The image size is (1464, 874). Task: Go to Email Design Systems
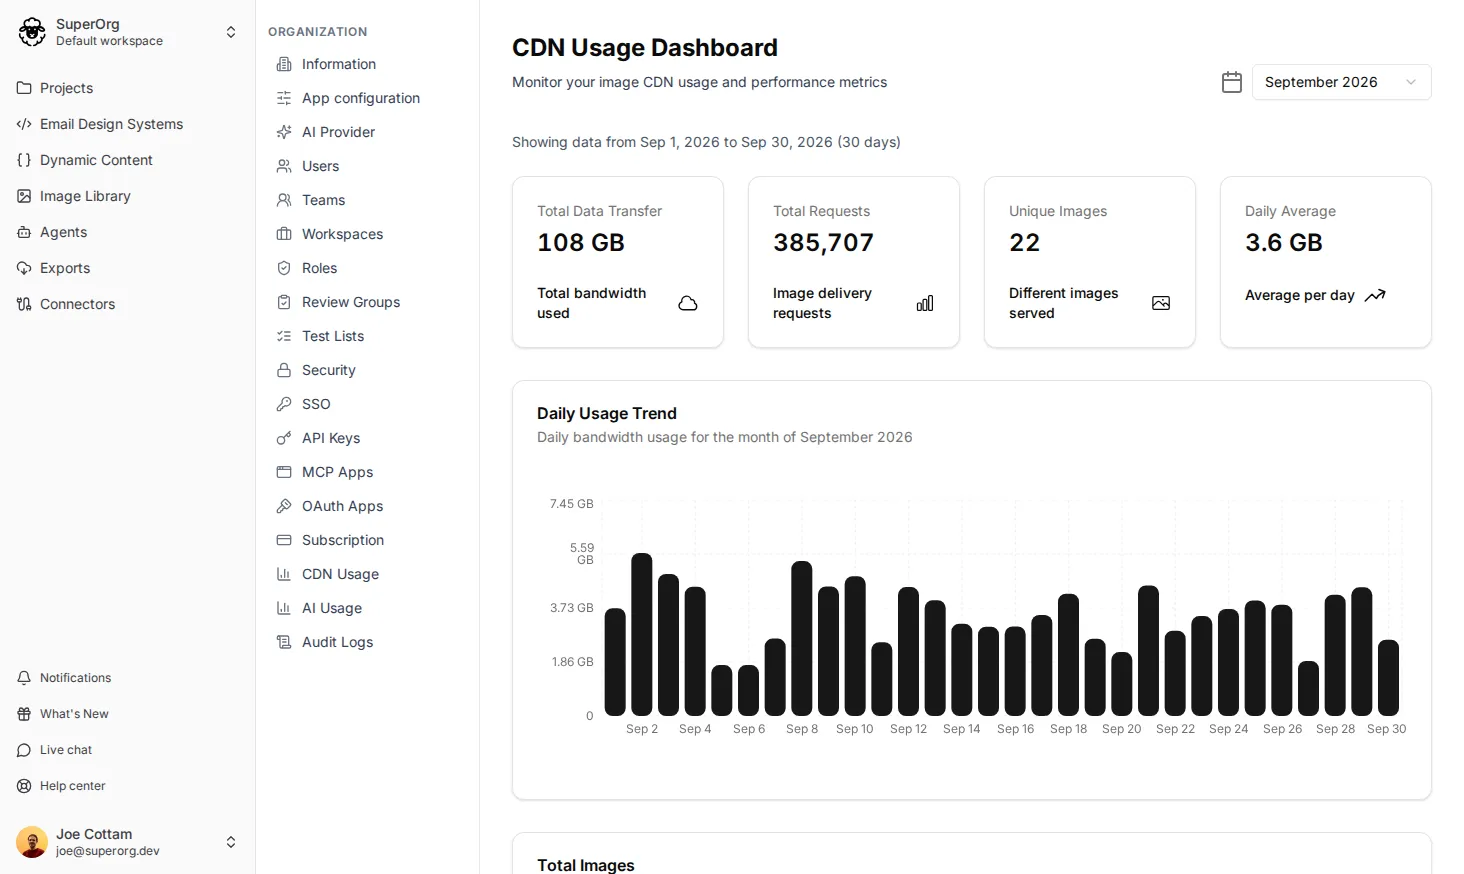111,124
